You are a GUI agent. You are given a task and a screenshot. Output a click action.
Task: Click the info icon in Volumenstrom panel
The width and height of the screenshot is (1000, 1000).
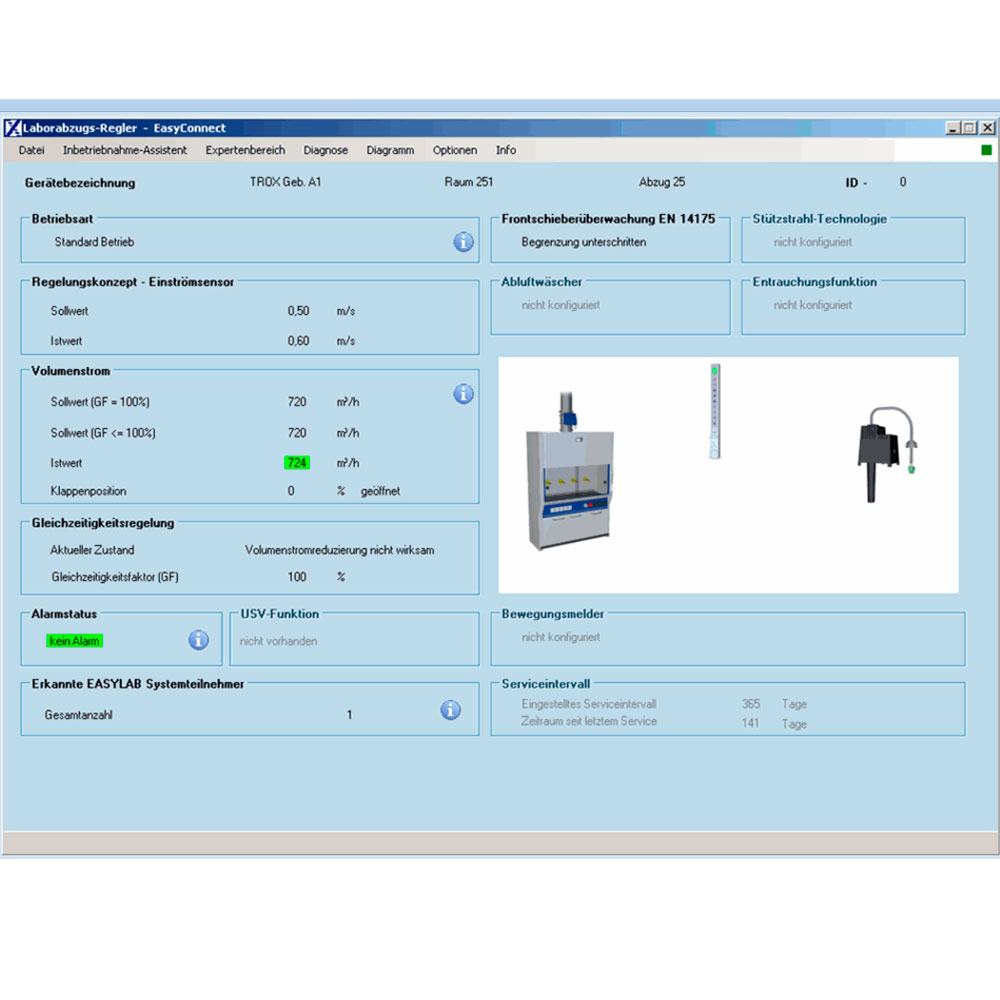point(463,394)
